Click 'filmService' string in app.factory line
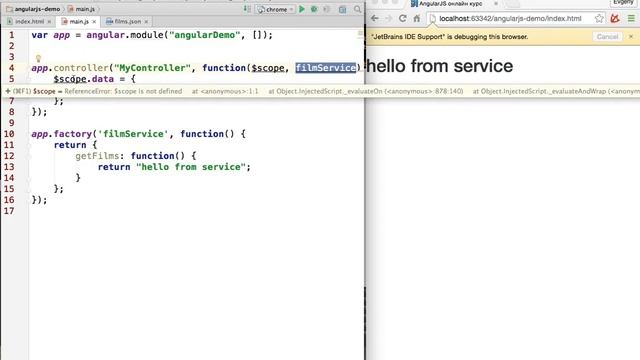This screenshot has width=640, height=360. point(133,134)
